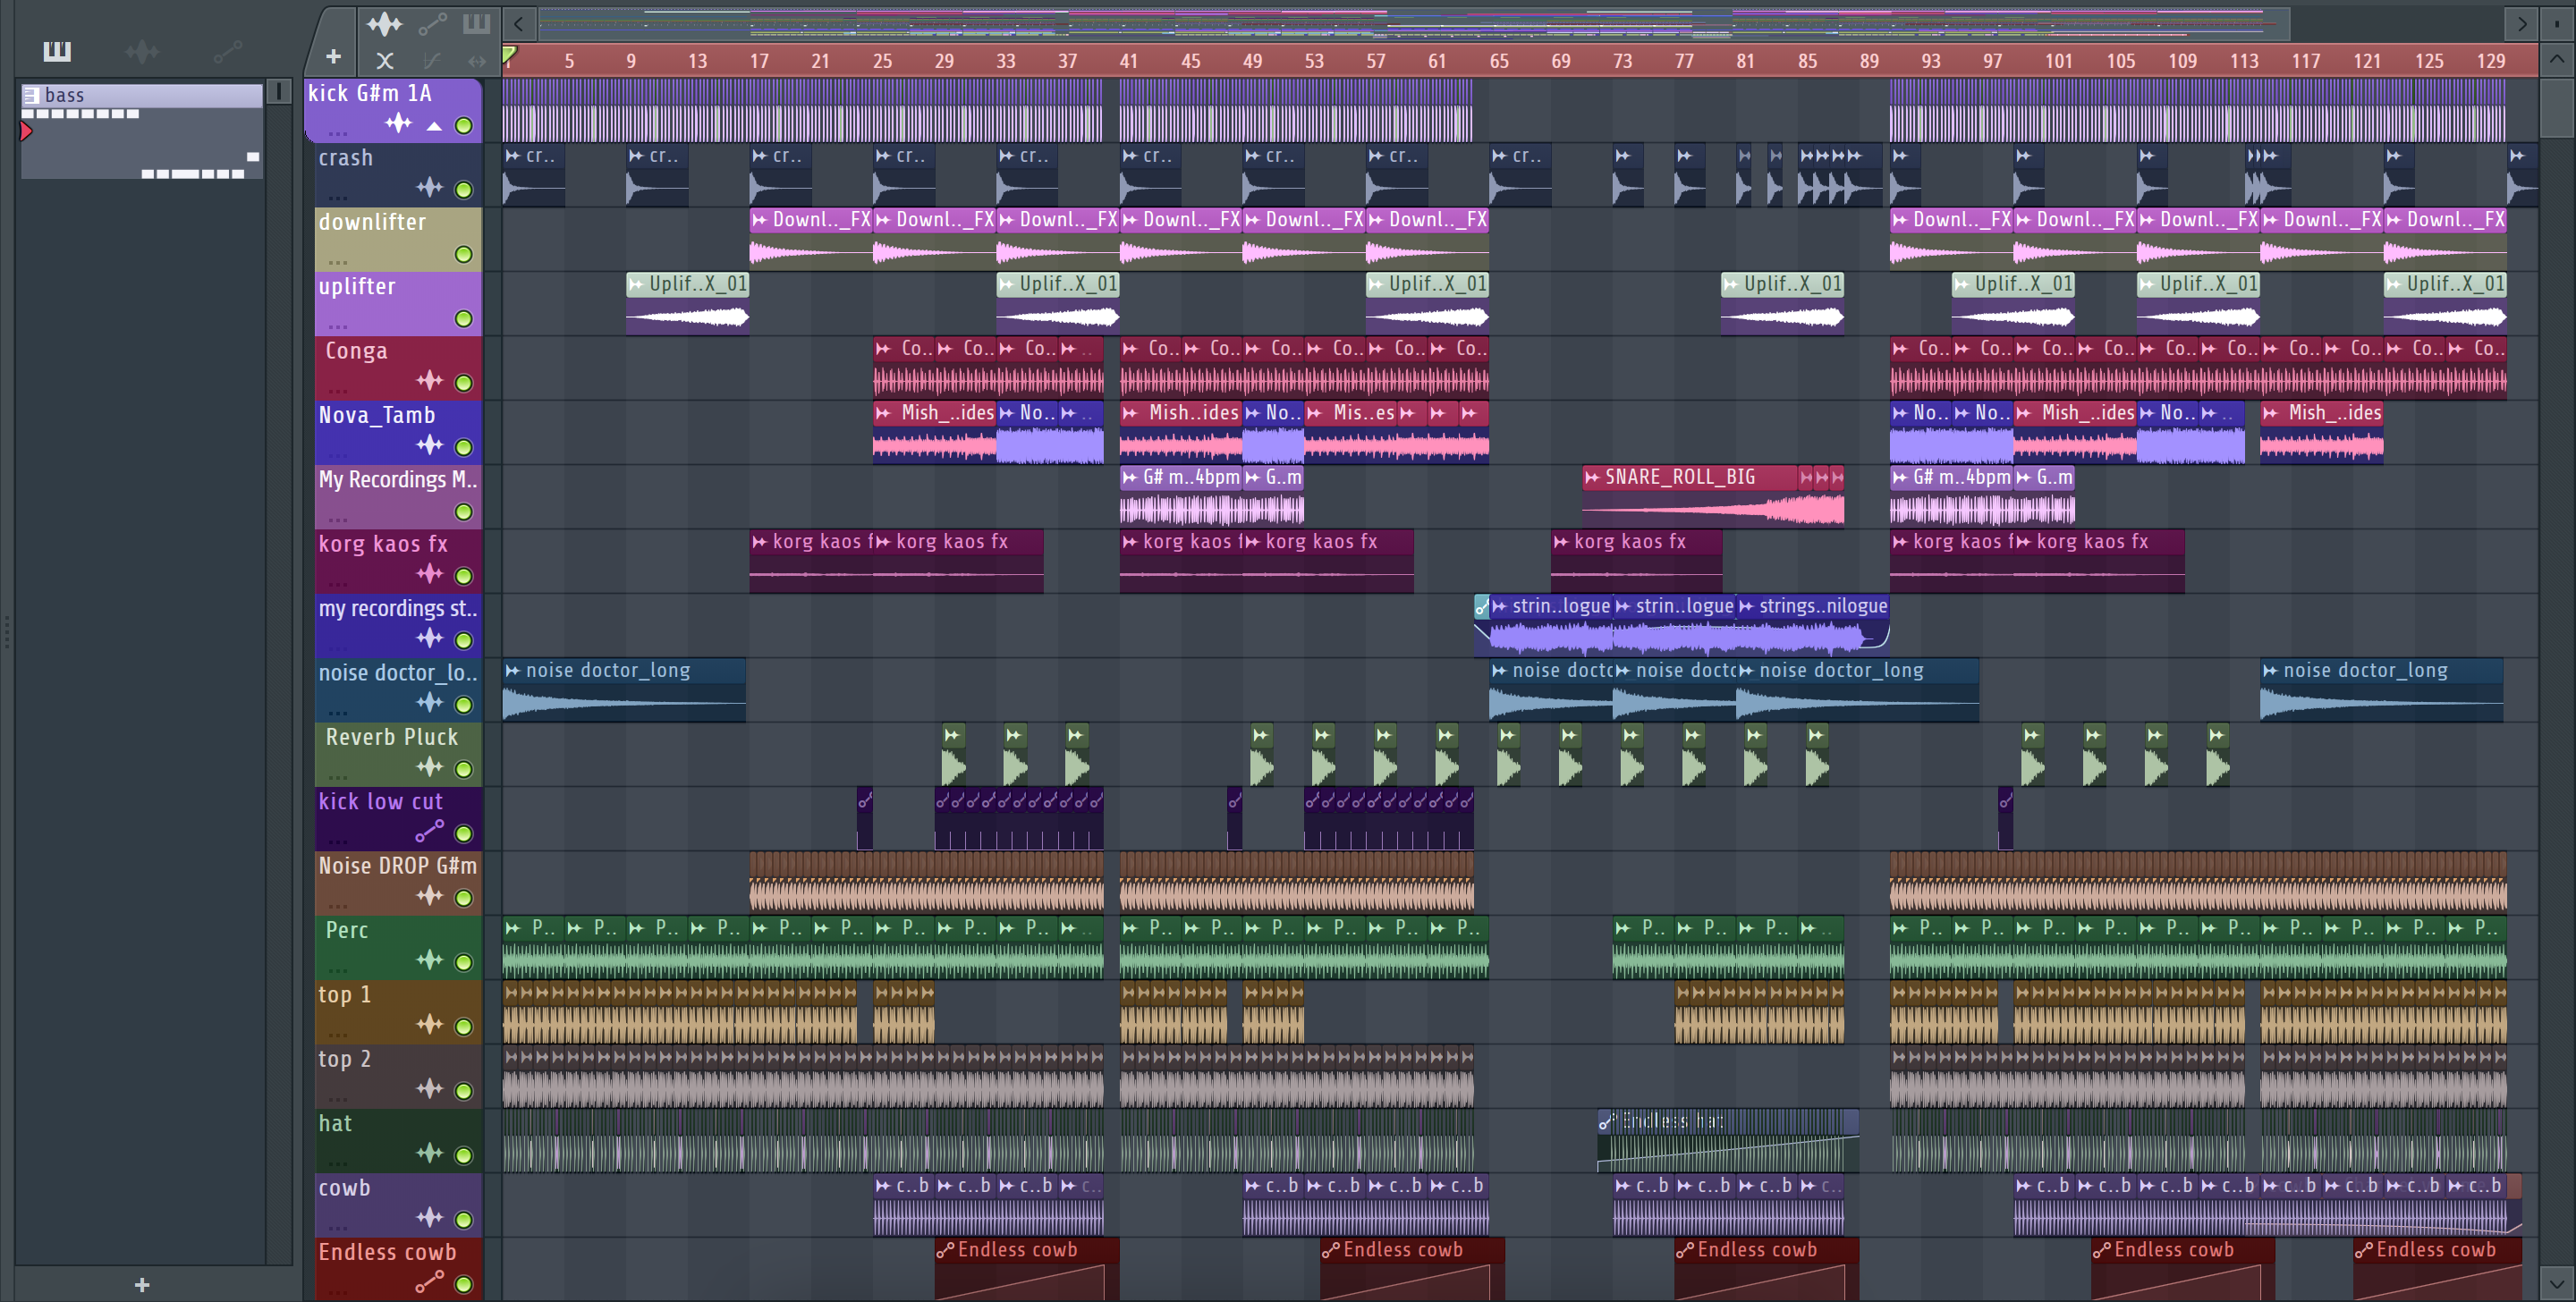Viewport: 2576px width, 1302px height.
Task: Click the playlist vertical scrollbar down arrow
Action: coord(2557,1283)
